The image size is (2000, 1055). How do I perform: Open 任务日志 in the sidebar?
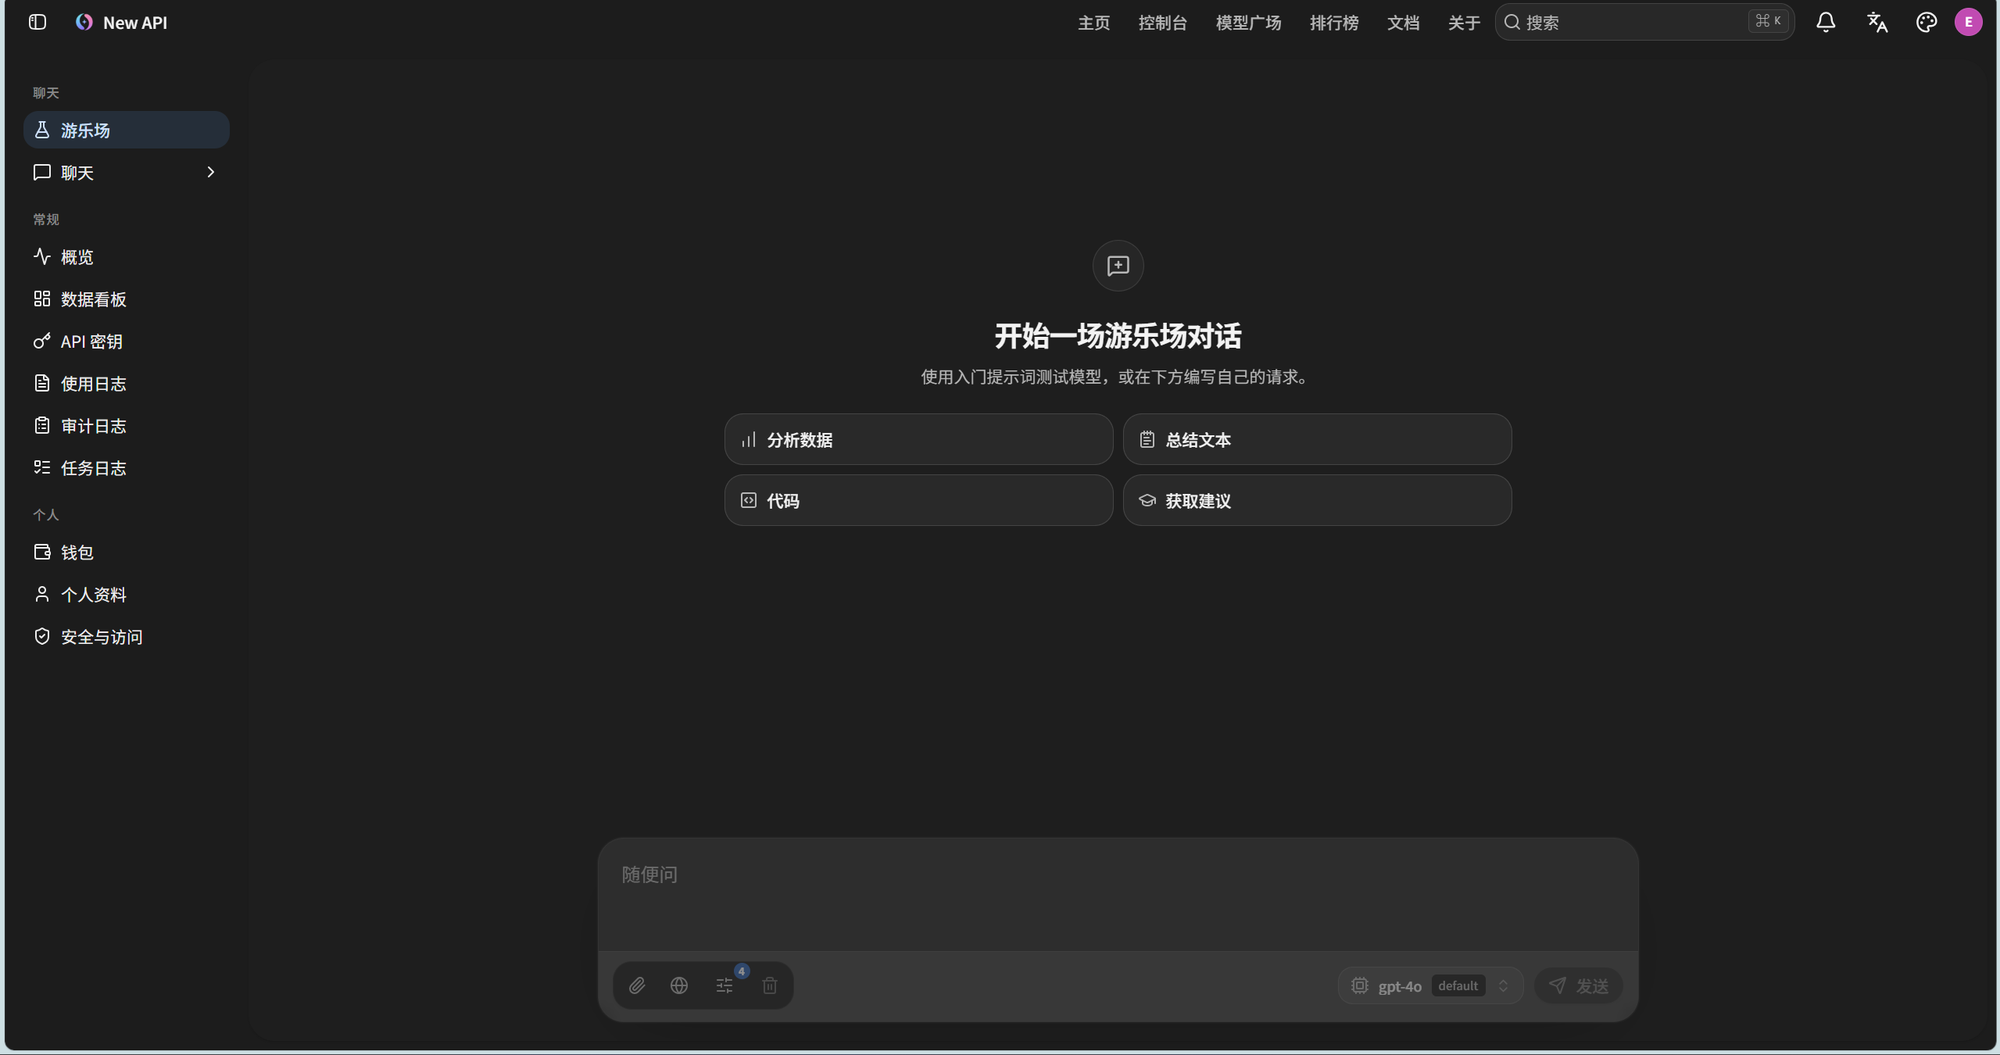(126, 468)
